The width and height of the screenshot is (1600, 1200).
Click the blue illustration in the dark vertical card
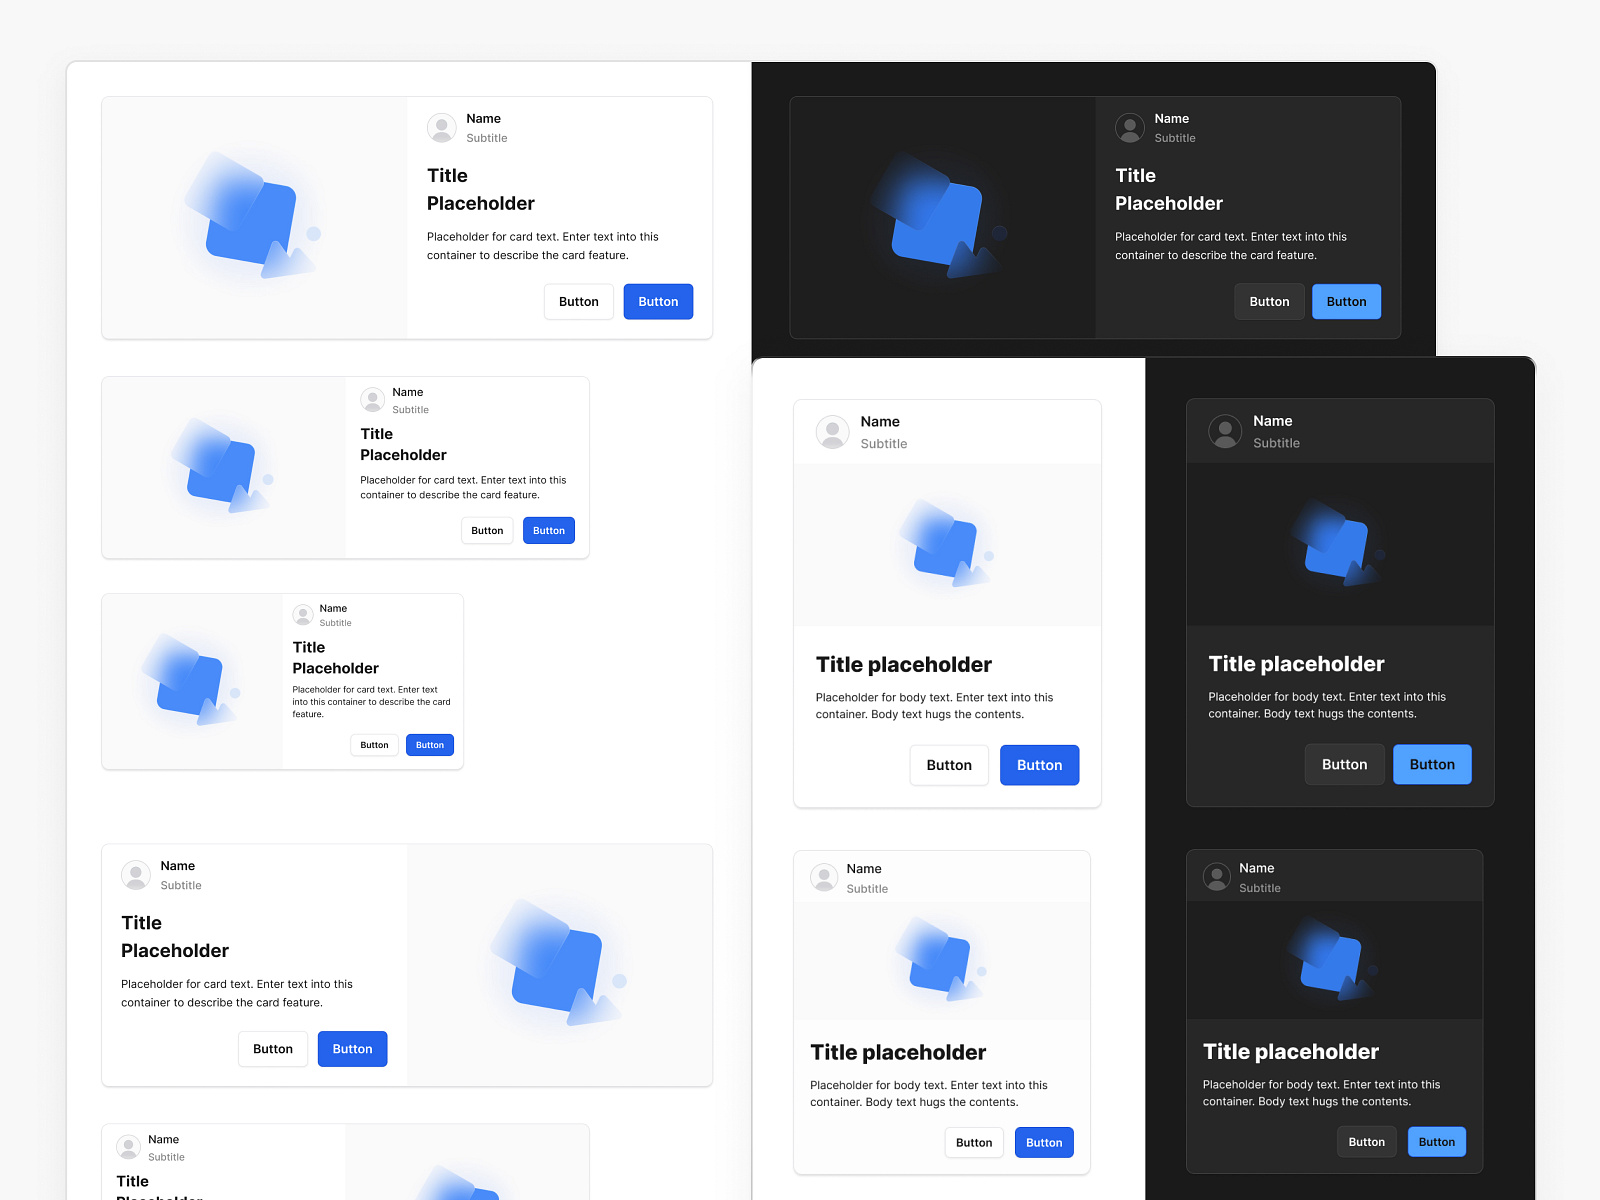pos(1338,545)
